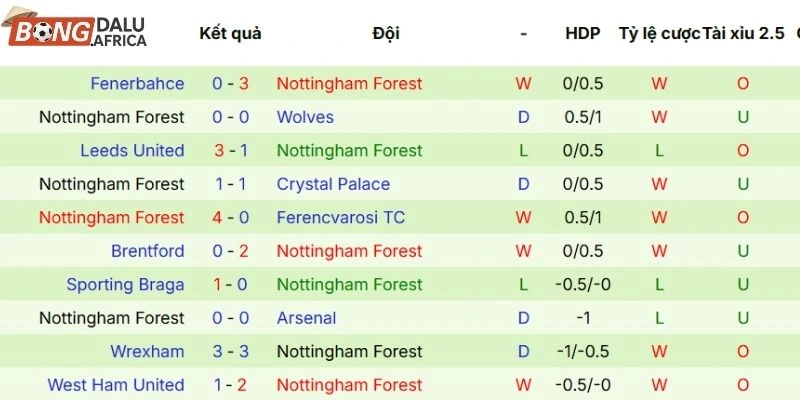Click the Đội column header
This screenshot has width=800, height=400.
pyautogui.click(x=385, y=33)
